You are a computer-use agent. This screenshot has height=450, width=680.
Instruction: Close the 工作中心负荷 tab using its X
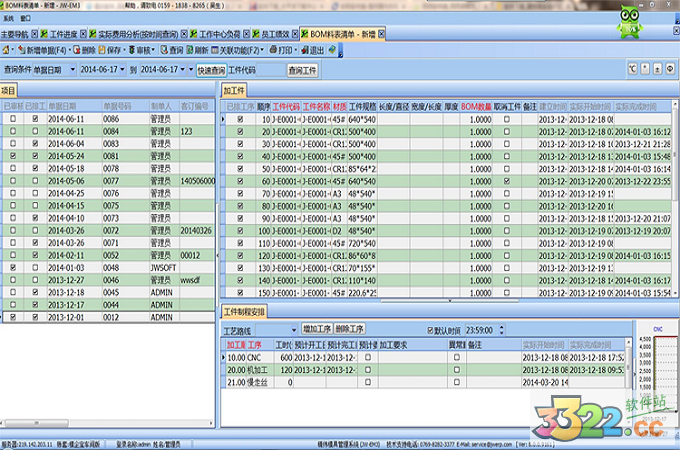point(246,34)
